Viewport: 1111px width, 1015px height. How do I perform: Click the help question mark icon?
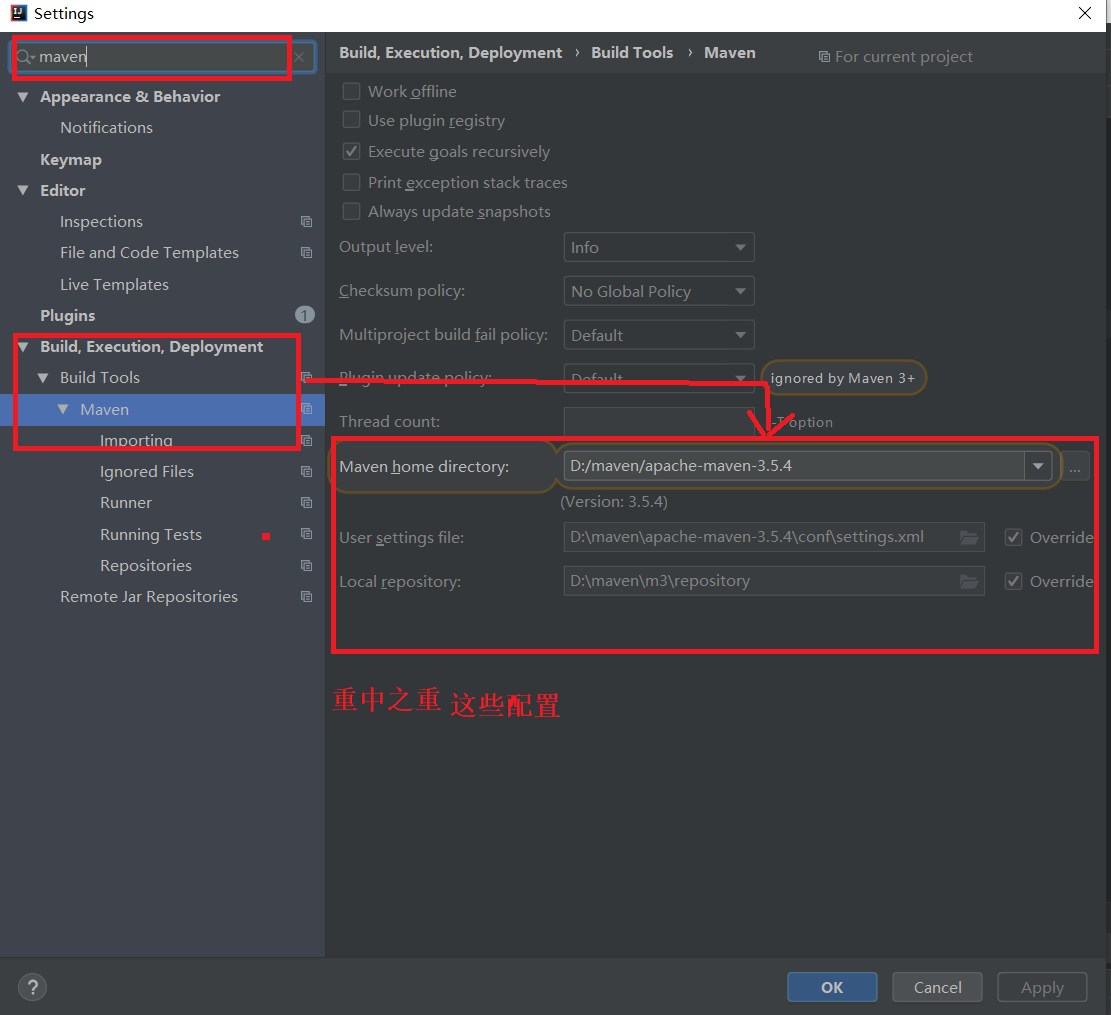point(32,987)
